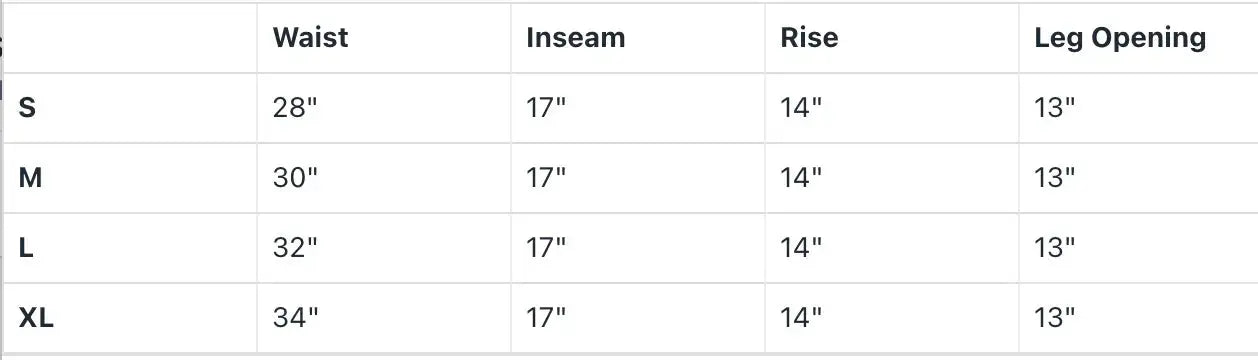Click the inseam value for size XL
This screenshot has width=1258, height=360.
[546, 318]
